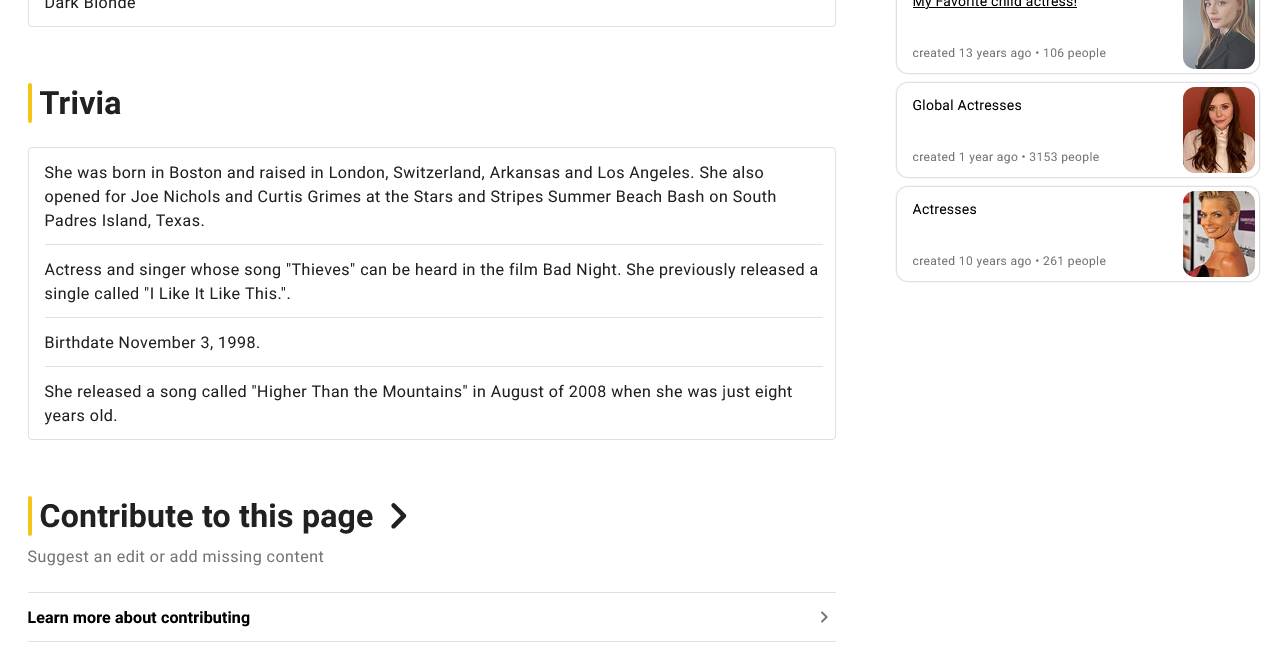Select the Trivia section heading
This screenshot has height=655, width=1287.
(80, 103)
